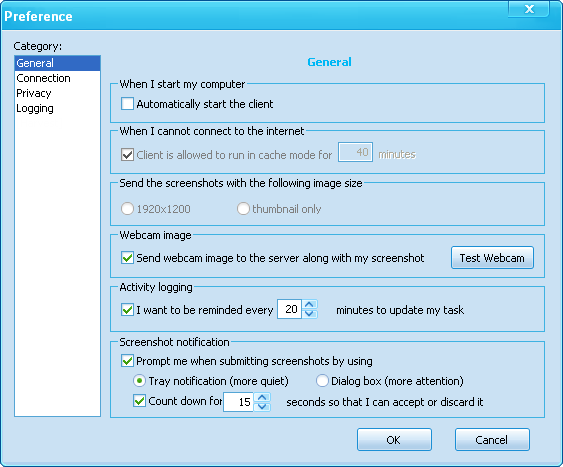Click the cache mode minutes field

coord(355,152)
